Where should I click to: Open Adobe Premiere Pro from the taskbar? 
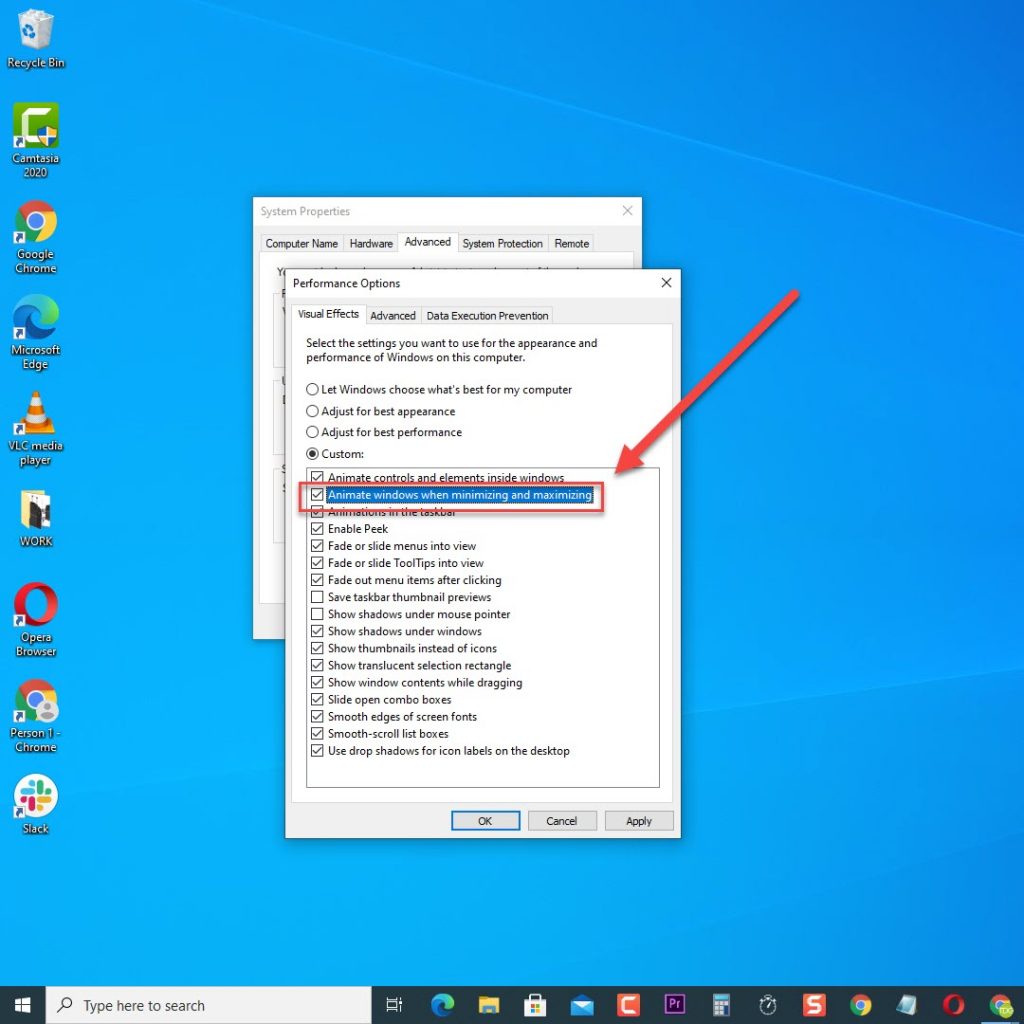point(675,1004)
